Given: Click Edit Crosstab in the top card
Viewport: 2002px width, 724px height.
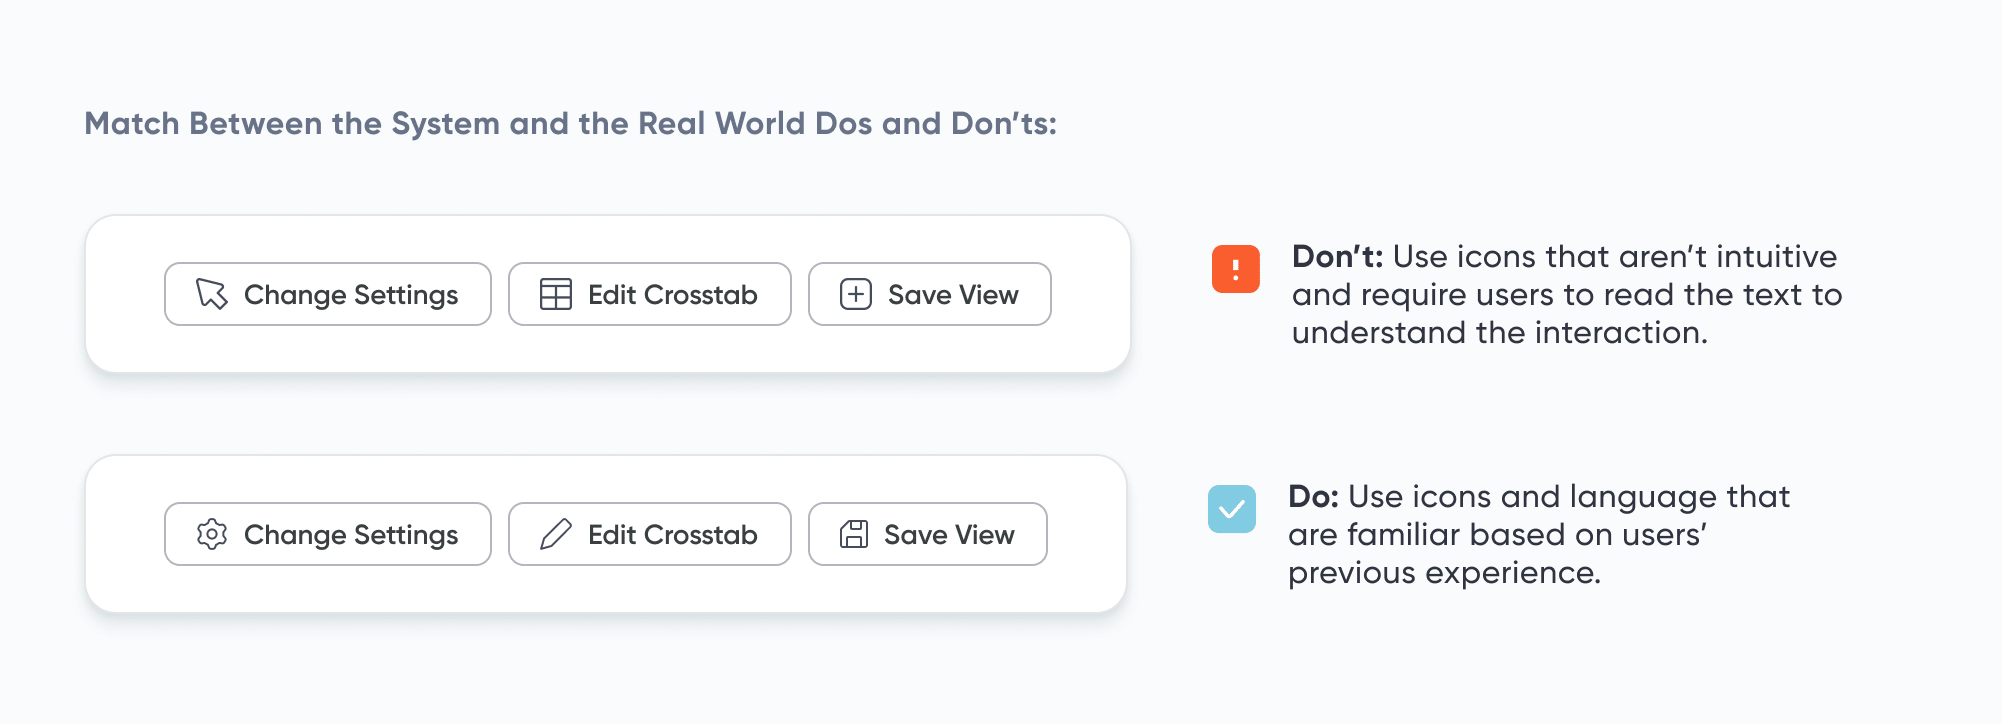Looking at the screenshot, I should (650, 294).
